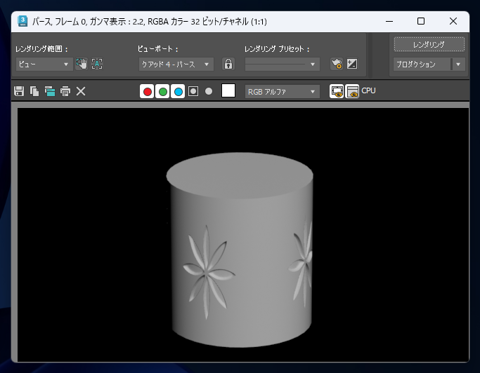Copy the rendered image to clipboard
480x373 pixels.
(34, 91)
